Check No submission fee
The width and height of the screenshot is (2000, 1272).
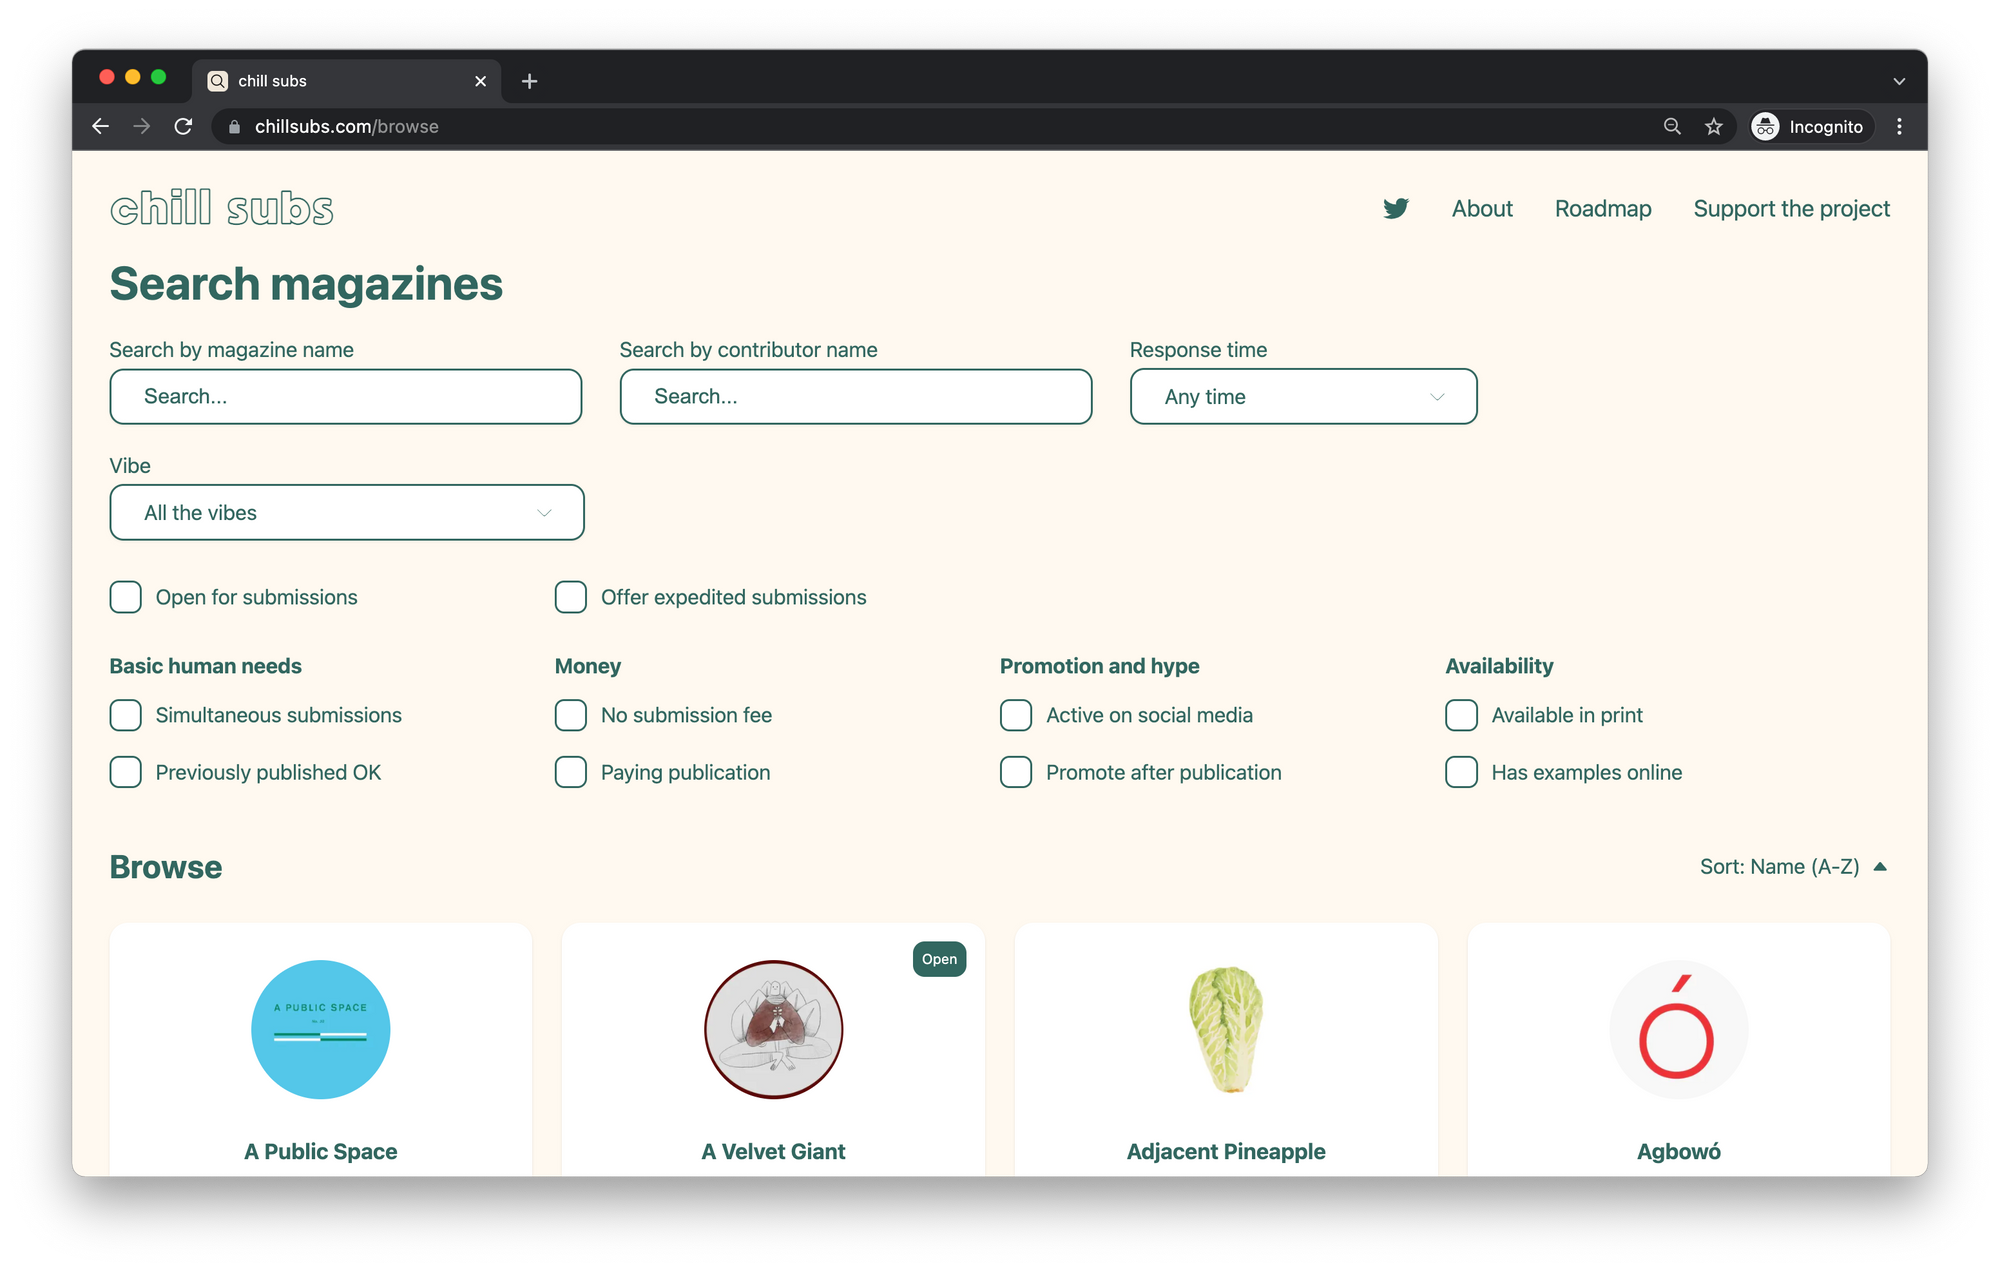pos(570,715)
